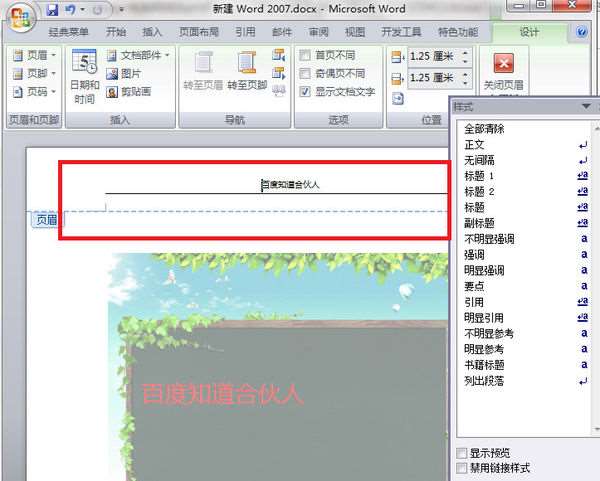Click the header-from-top 1.25 厘米 field
Screen dimensions: 600x481
coord(433,57)
